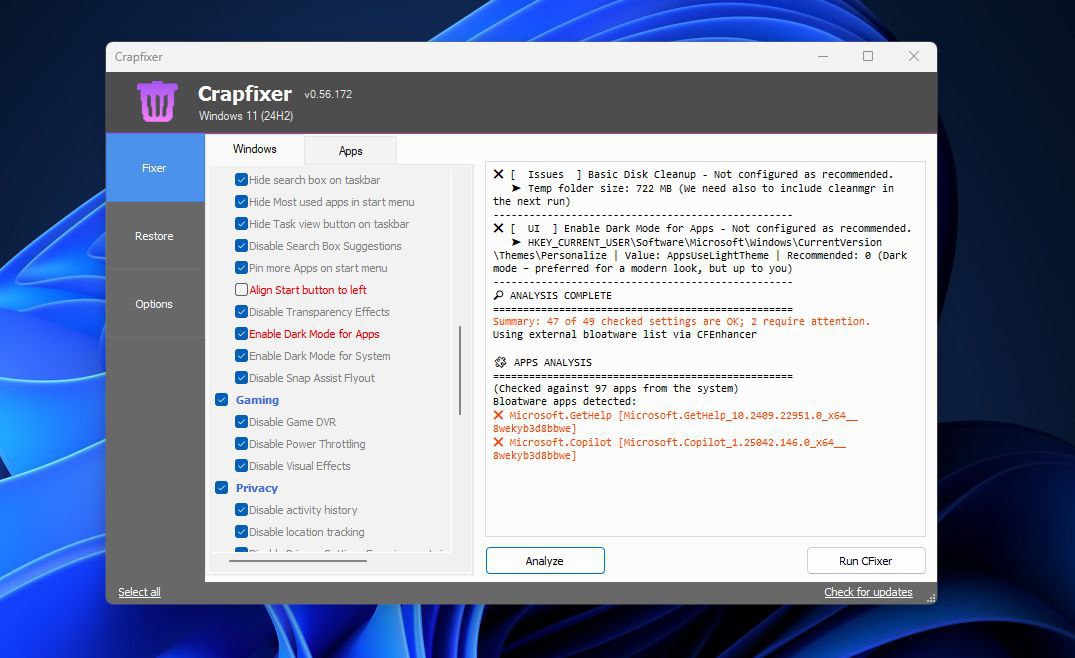Uncheck Hide search box on taskbar

pos(240,180)
